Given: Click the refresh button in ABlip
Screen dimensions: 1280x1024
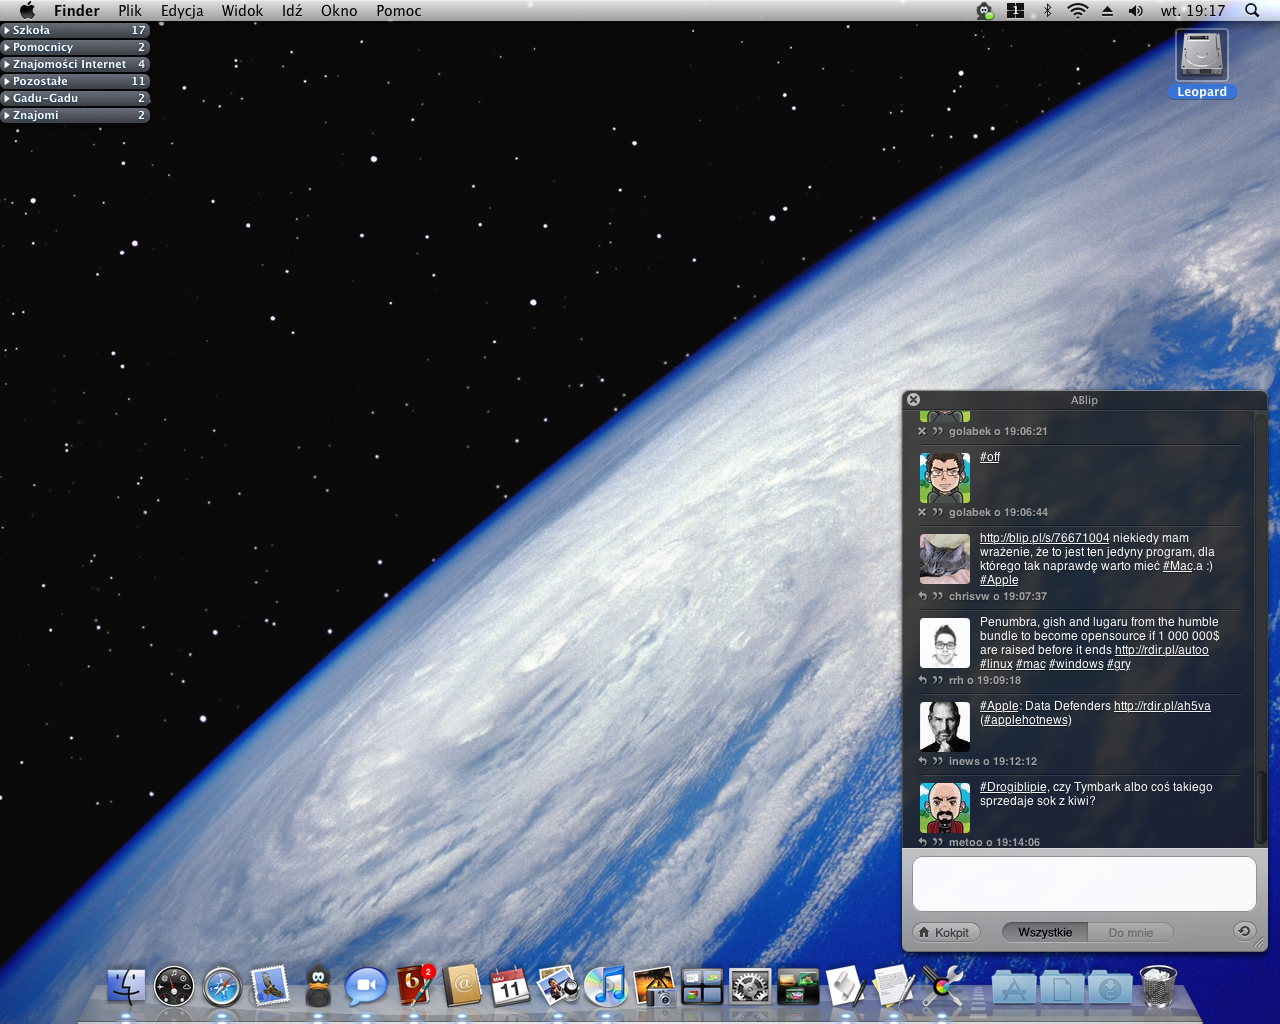Looking at the screenshot, I should pyautogui.click(x=1244, y=931).
